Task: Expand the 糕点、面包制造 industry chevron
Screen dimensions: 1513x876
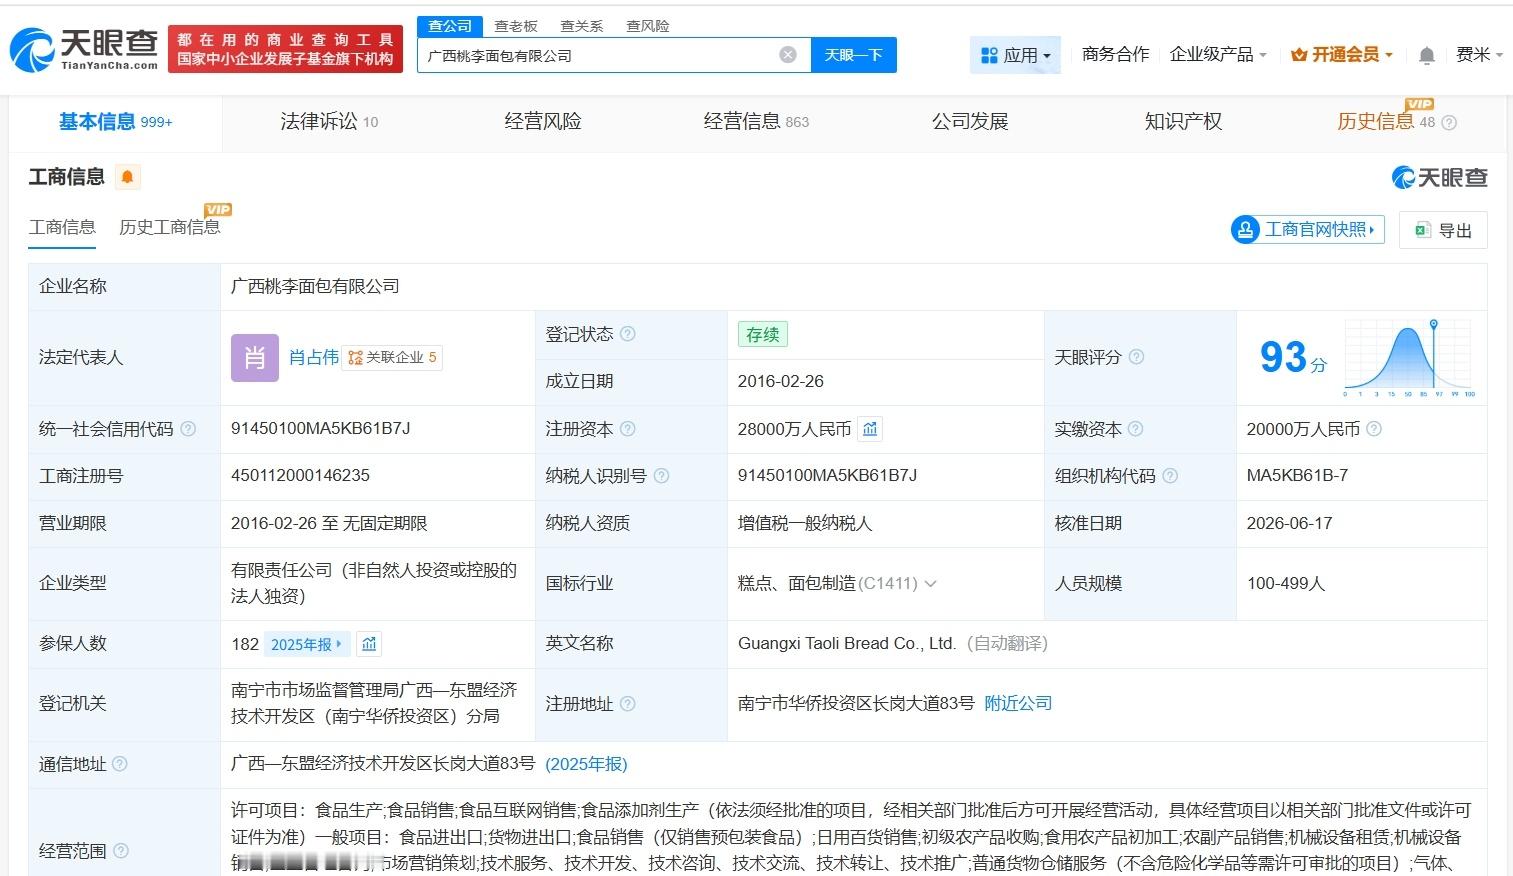Action: tap(930, 584)
